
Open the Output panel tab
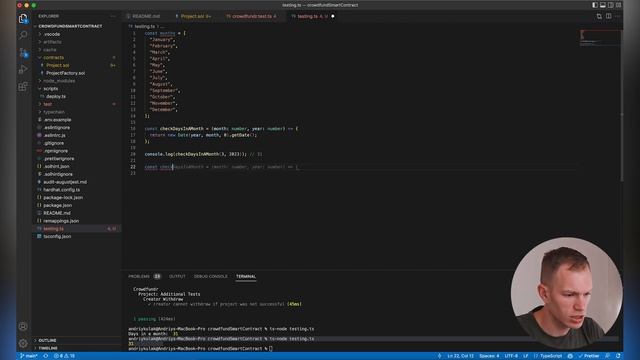(x=177, y=276)
